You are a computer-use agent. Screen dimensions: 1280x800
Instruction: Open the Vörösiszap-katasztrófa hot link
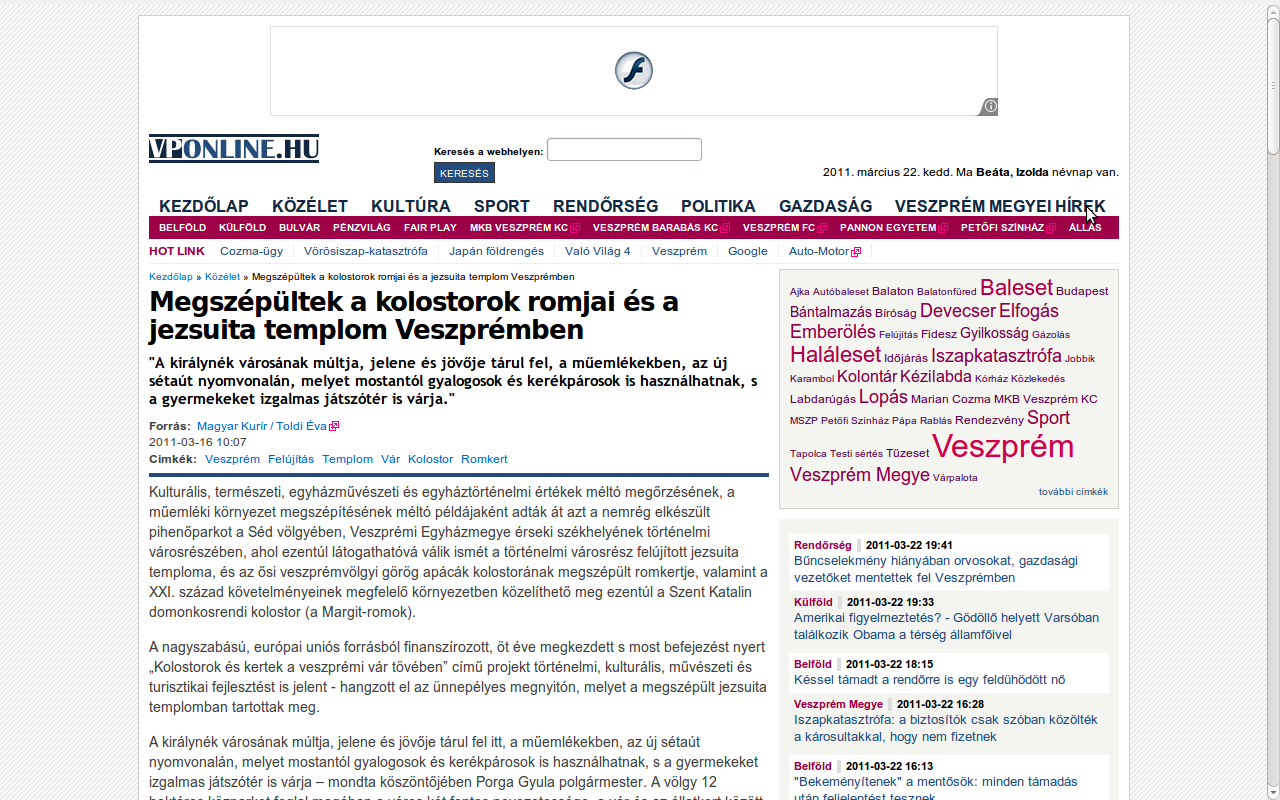point(366,252)
